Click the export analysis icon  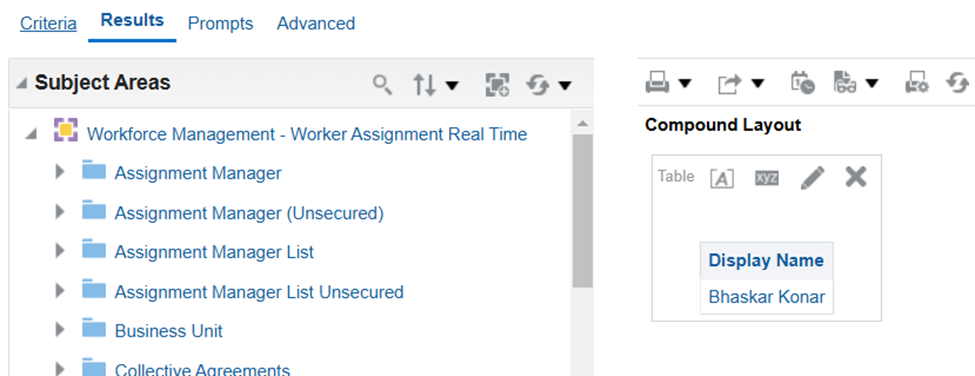tap(730, 83)
